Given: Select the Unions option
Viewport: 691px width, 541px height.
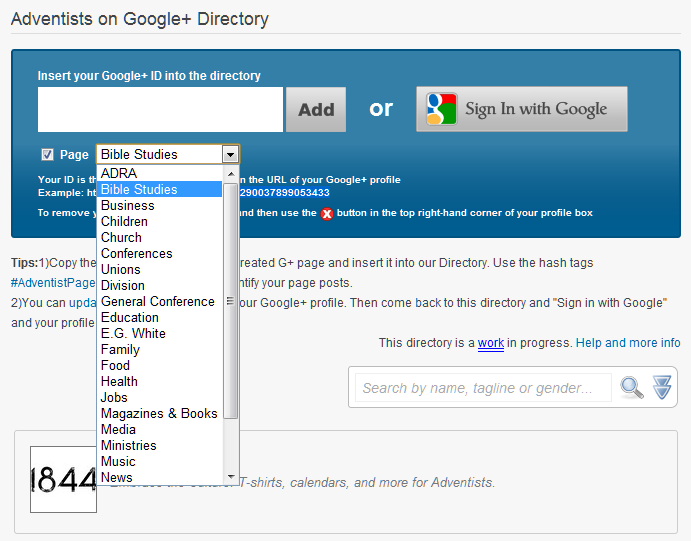Looking at the screenshot, I should pyautogui.click(x=160, y=269).
